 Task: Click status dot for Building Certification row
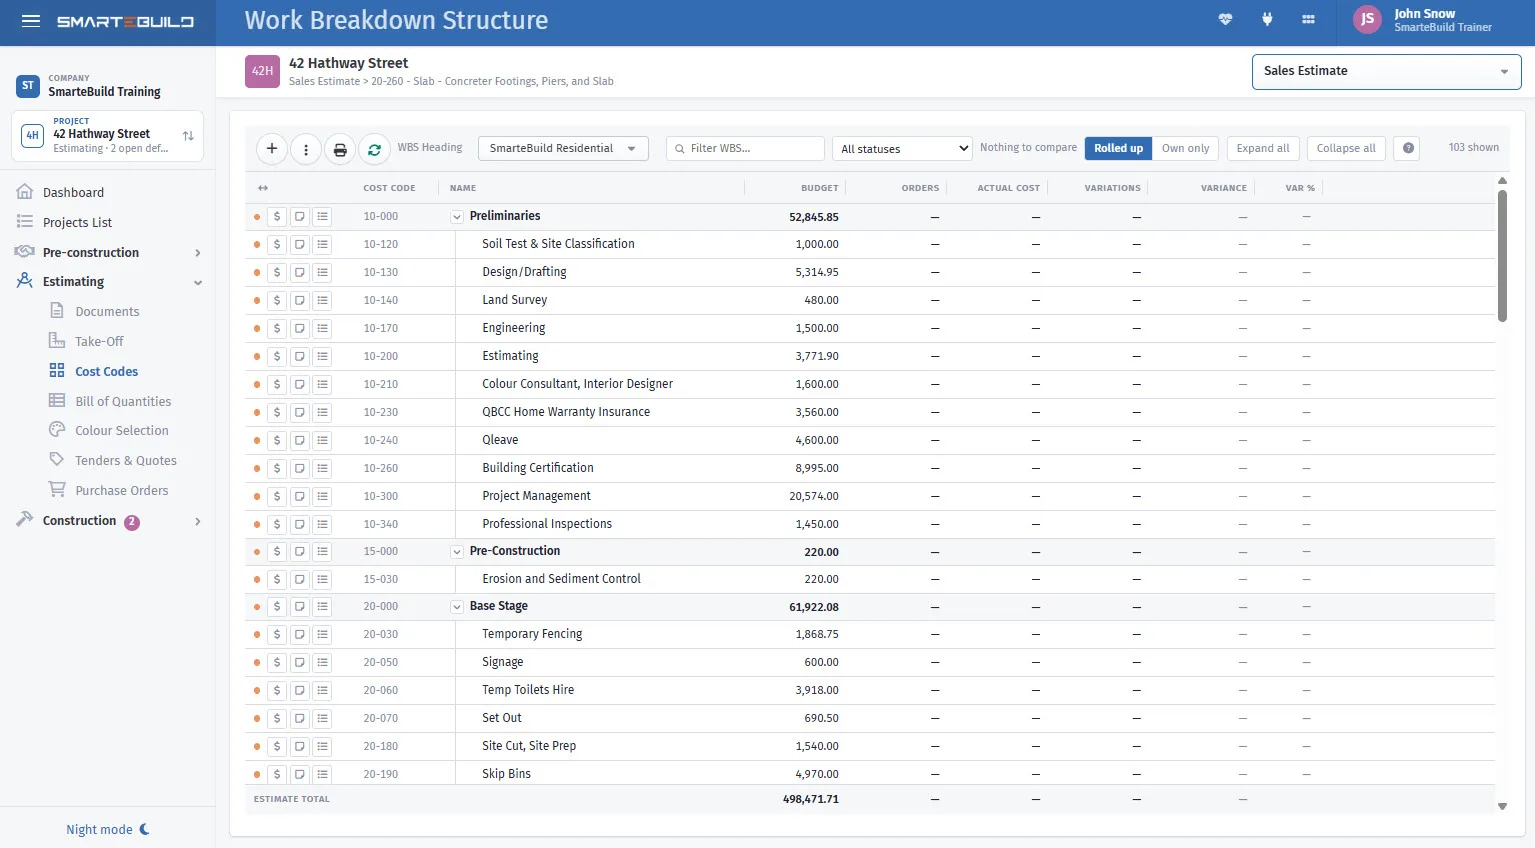pyautogui.click(x=257, y=469)
